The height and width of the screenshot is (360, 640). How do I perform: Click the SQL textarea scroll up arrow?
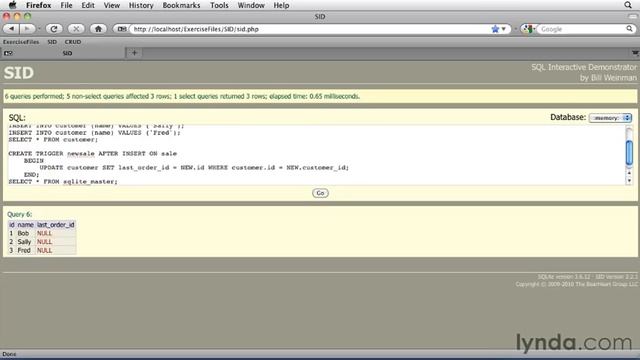pyautogui.click(x=629, y=173)
